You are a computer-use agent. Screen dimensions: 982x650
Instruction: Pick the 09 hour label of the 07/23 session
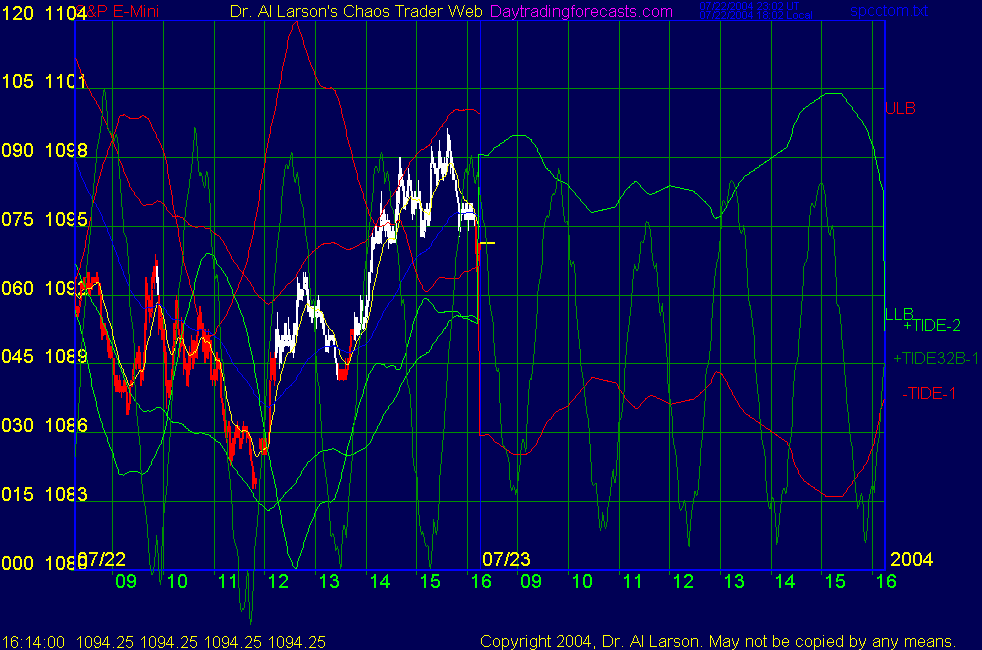pos(531,581)
